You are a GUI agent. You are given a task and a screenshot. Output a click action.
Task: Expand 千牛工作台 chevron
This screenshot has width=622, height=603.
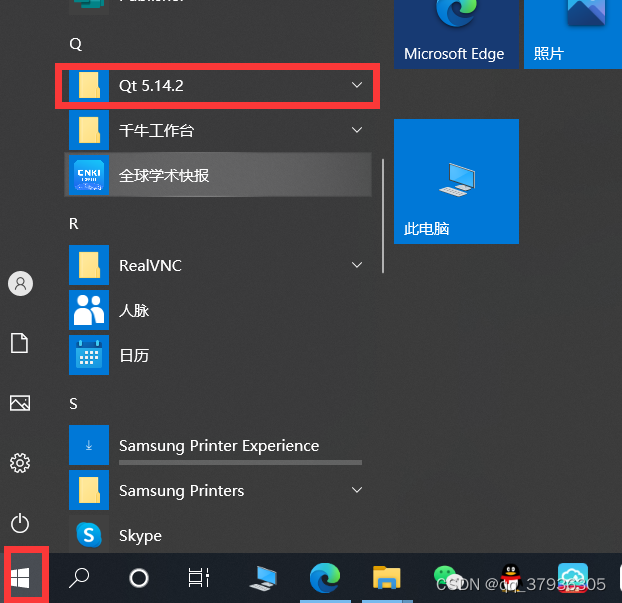coord(357,130)
